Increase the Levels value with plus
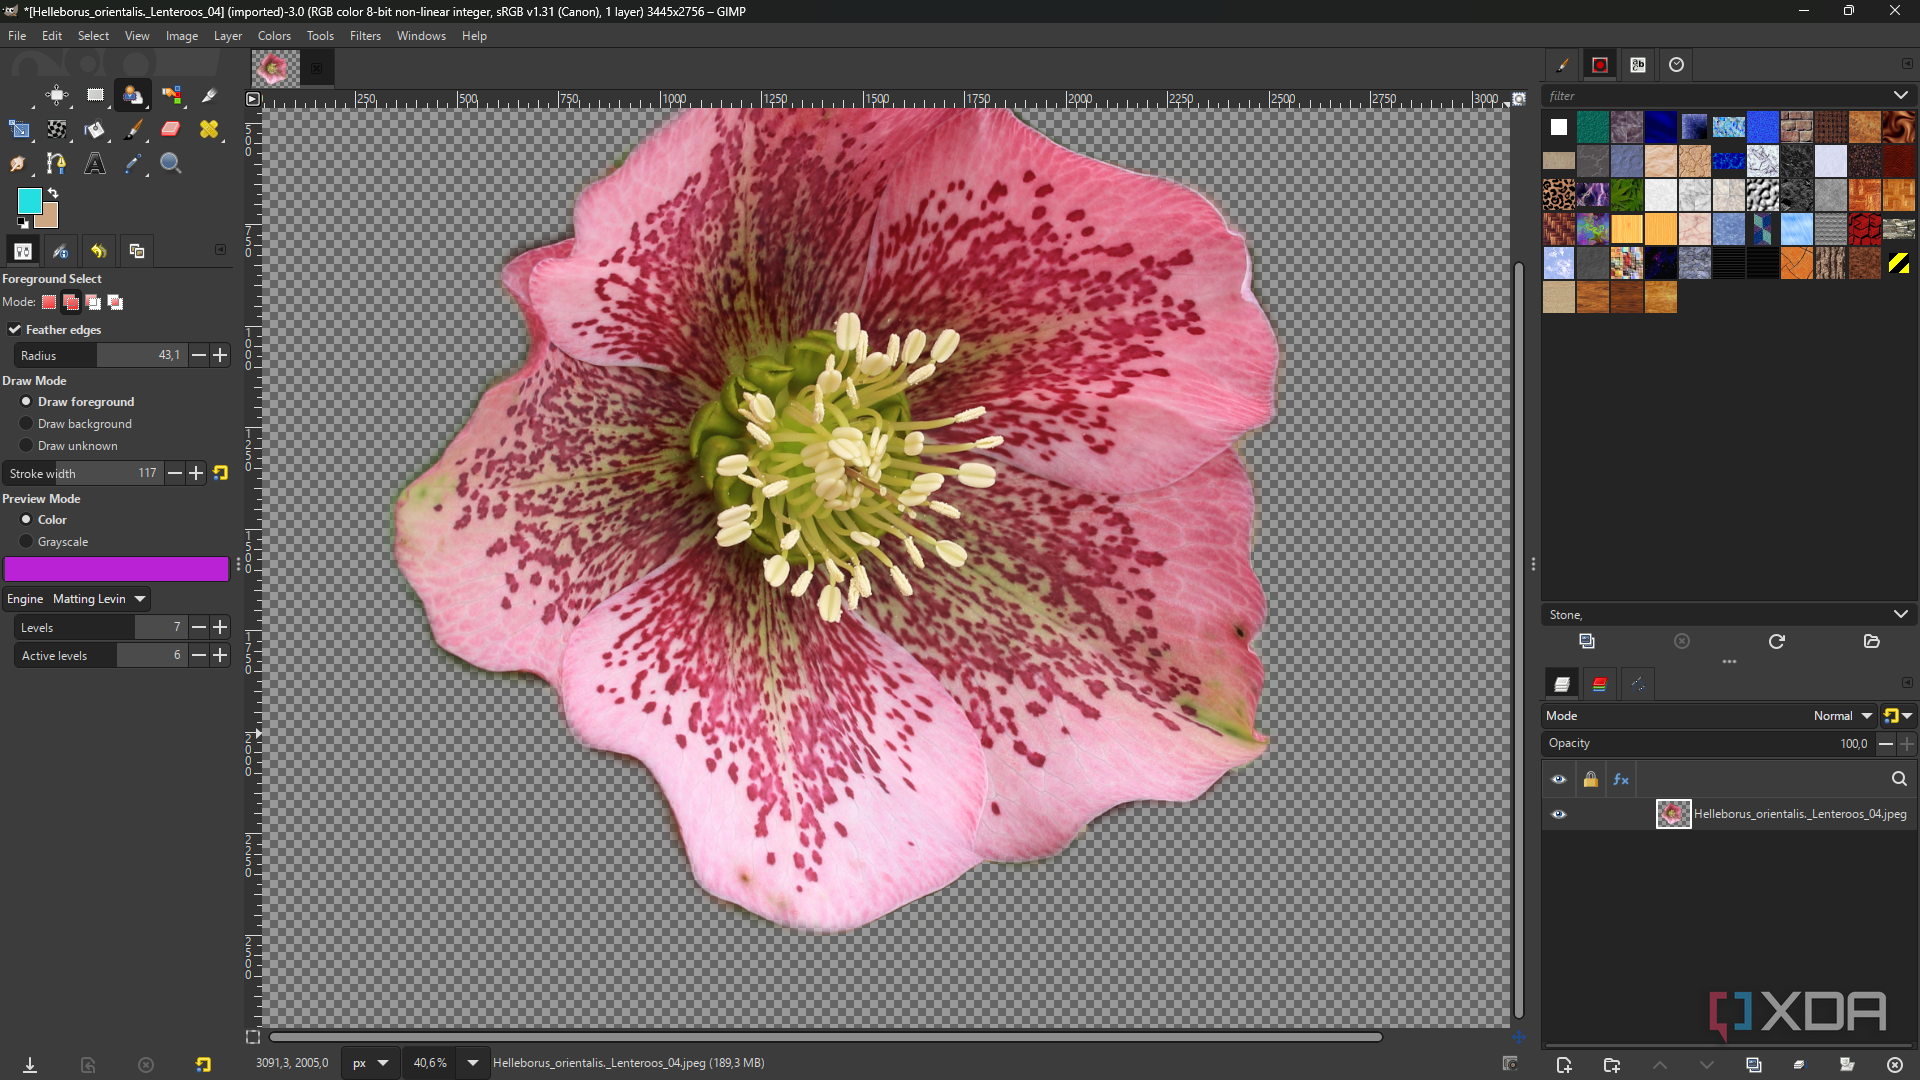Screen dimensions: 1920x1080 point(220,628)
